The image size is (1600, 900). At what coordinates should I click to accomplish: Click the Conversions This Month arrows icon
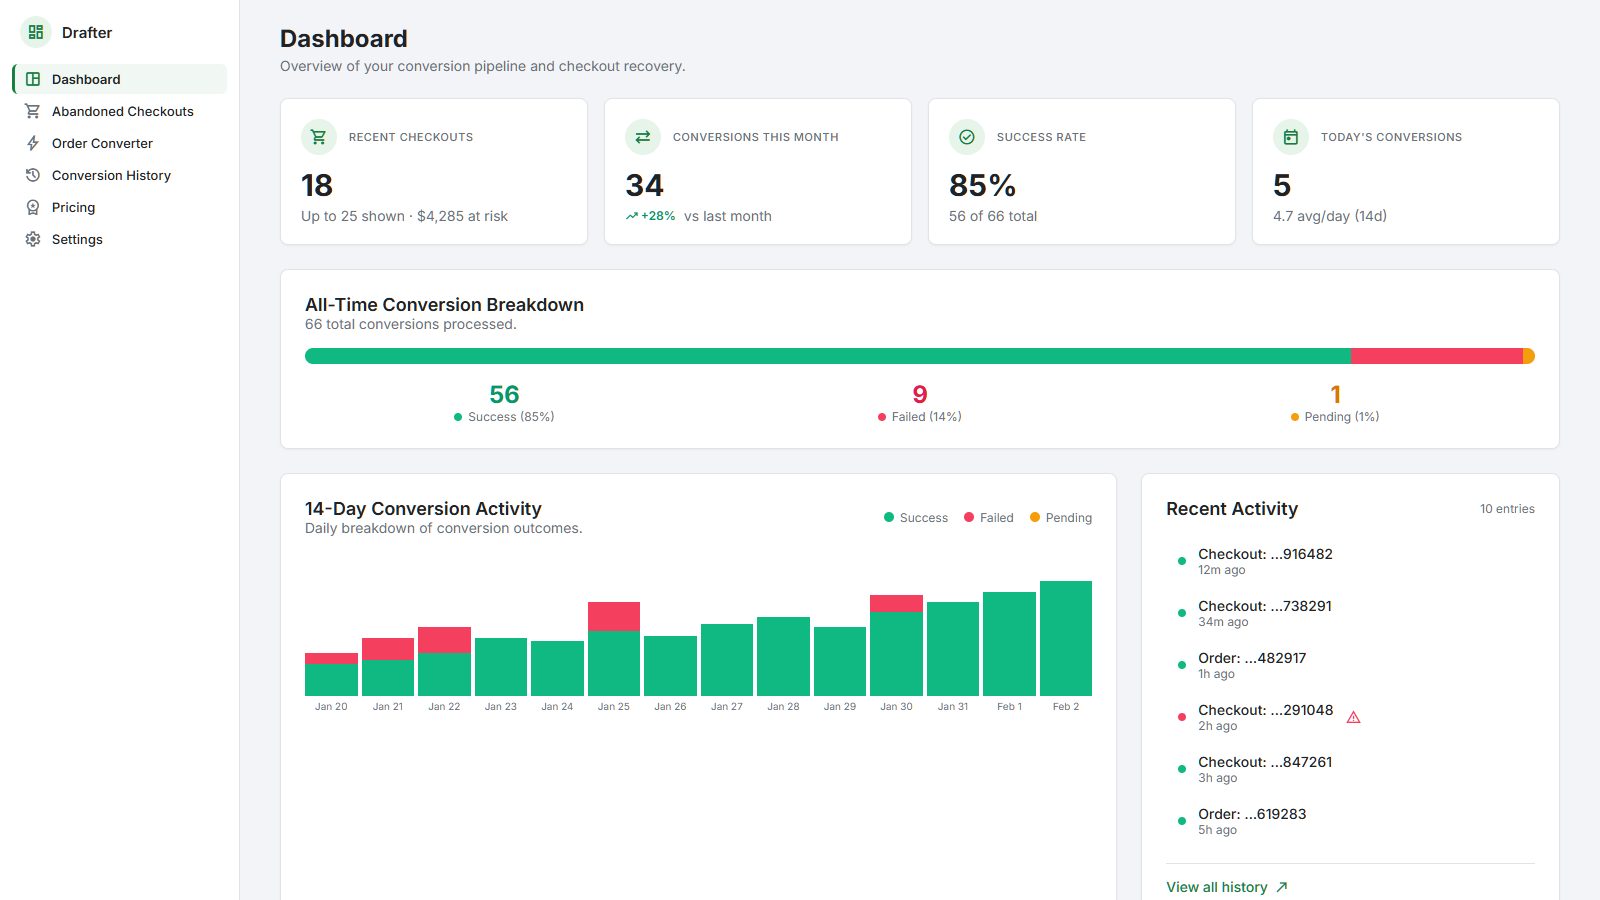click(x=643, y=137)
